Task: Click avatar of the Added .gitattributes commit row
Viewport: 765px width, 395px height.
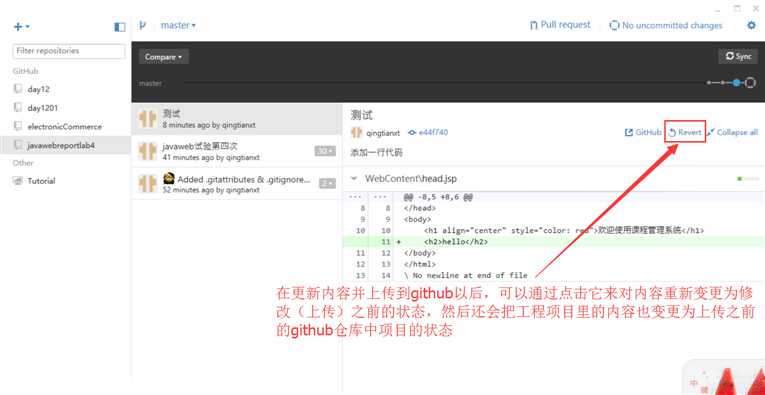Action: [147, 184]
